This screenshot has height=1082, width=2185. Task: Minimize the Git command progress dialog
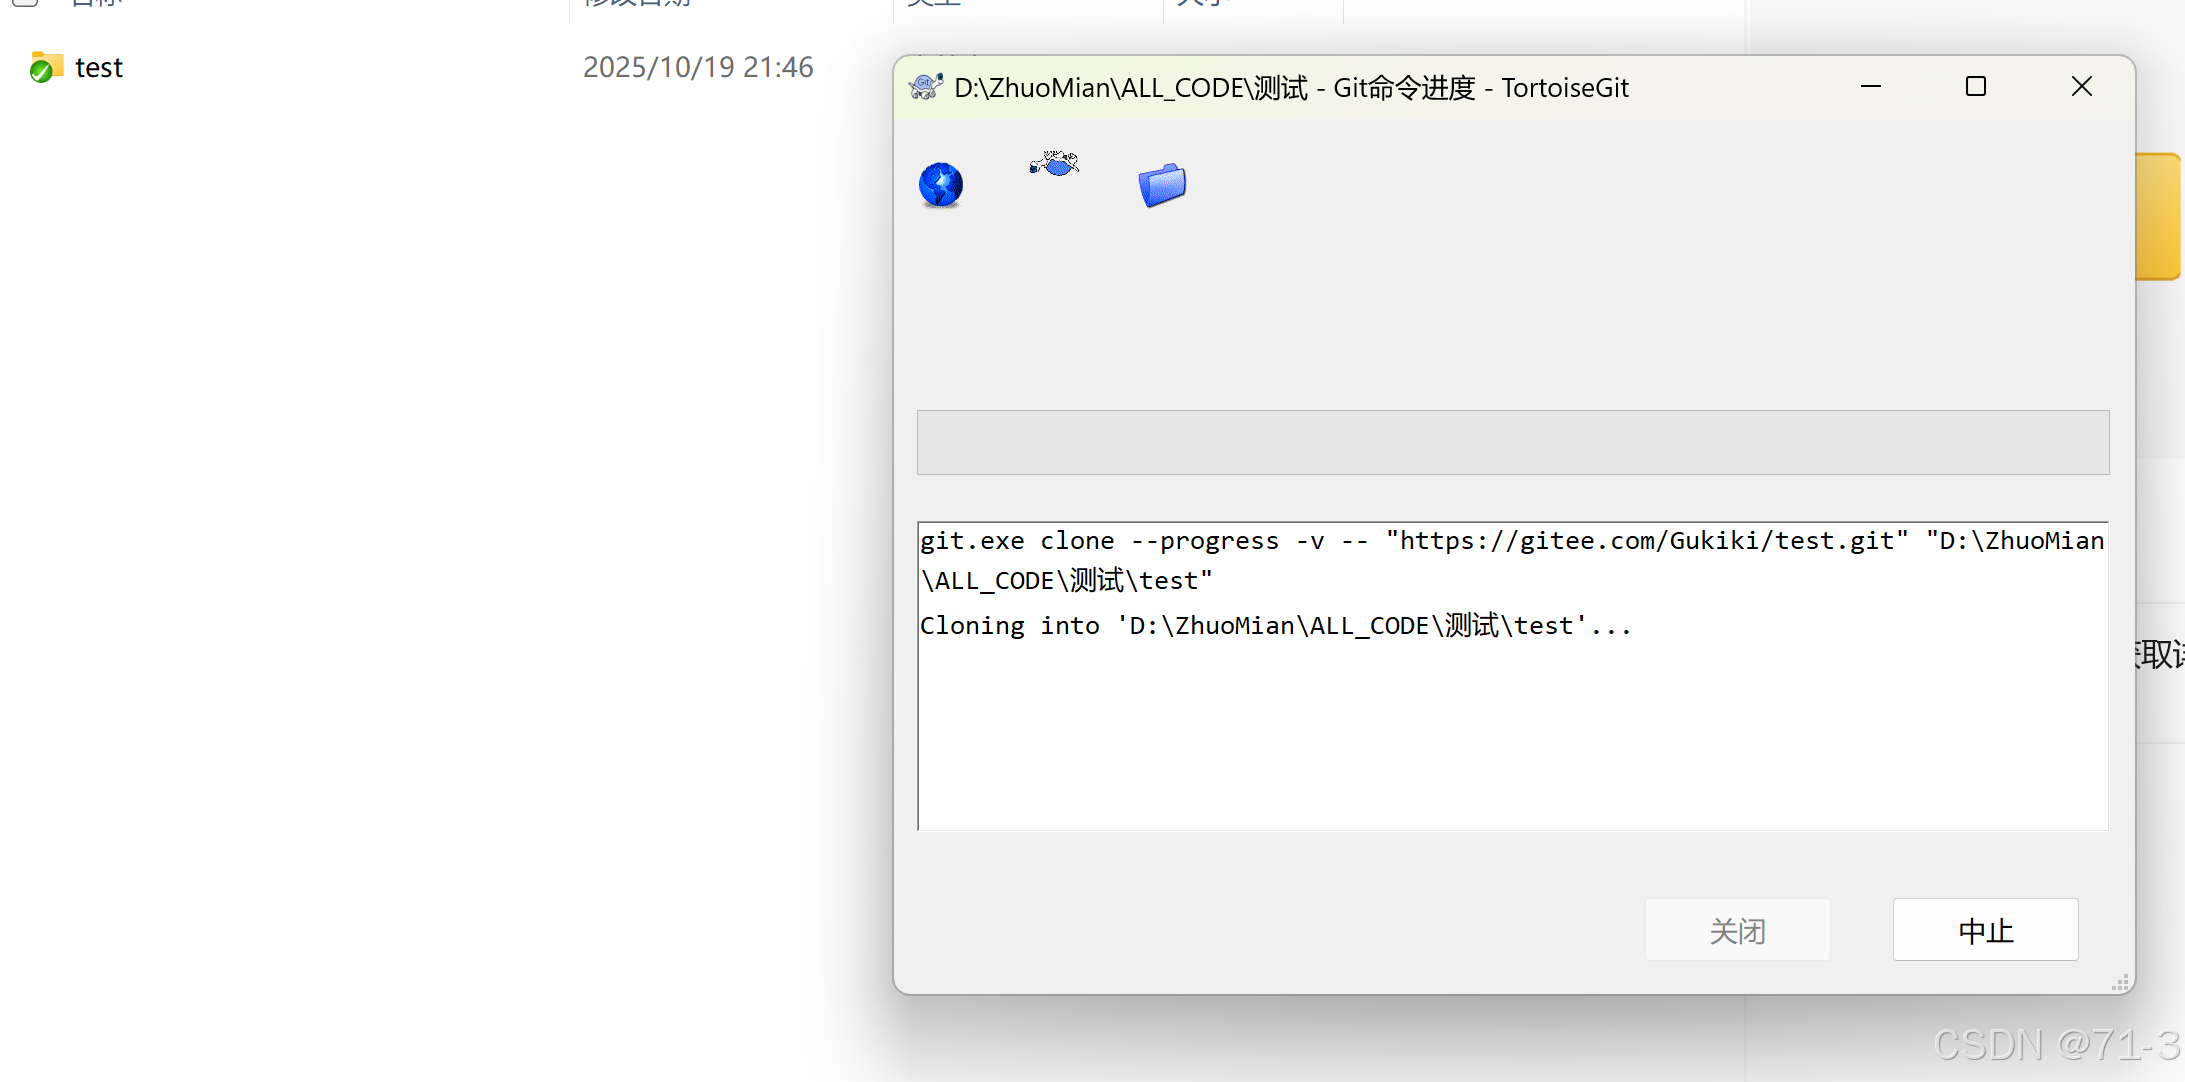[x=1870, y=87]
